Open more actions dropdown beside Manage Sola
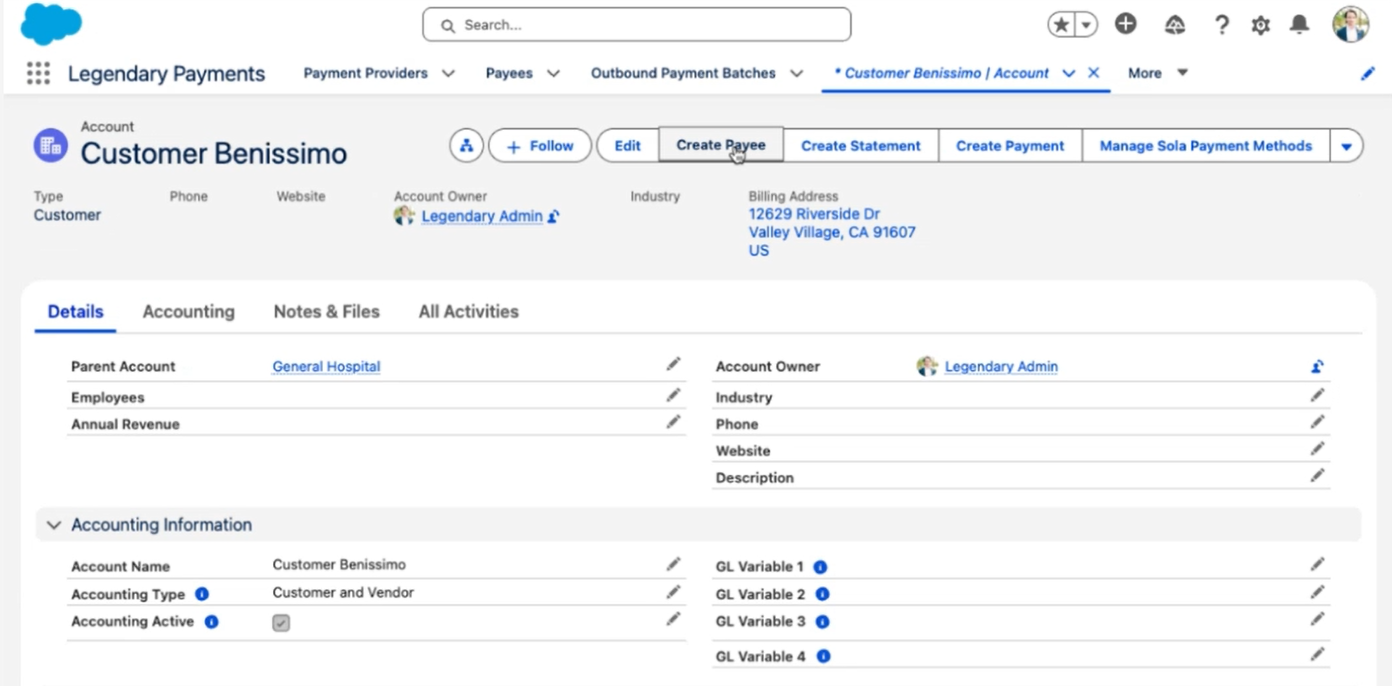Screen dimensions: 1392x686 [x=1346, y=146]
